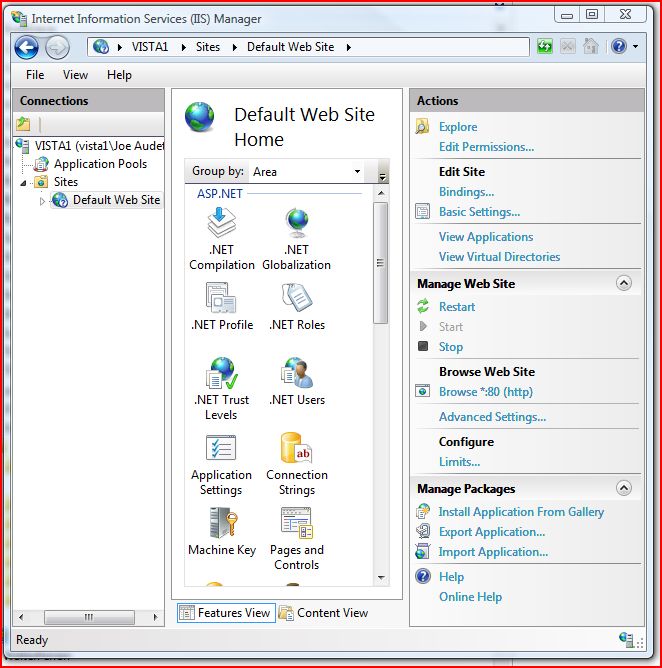The height and width of the screenshot is (668, 662).
Task: Open the .NET Roles feature
Action: click(x=297, y=306)
